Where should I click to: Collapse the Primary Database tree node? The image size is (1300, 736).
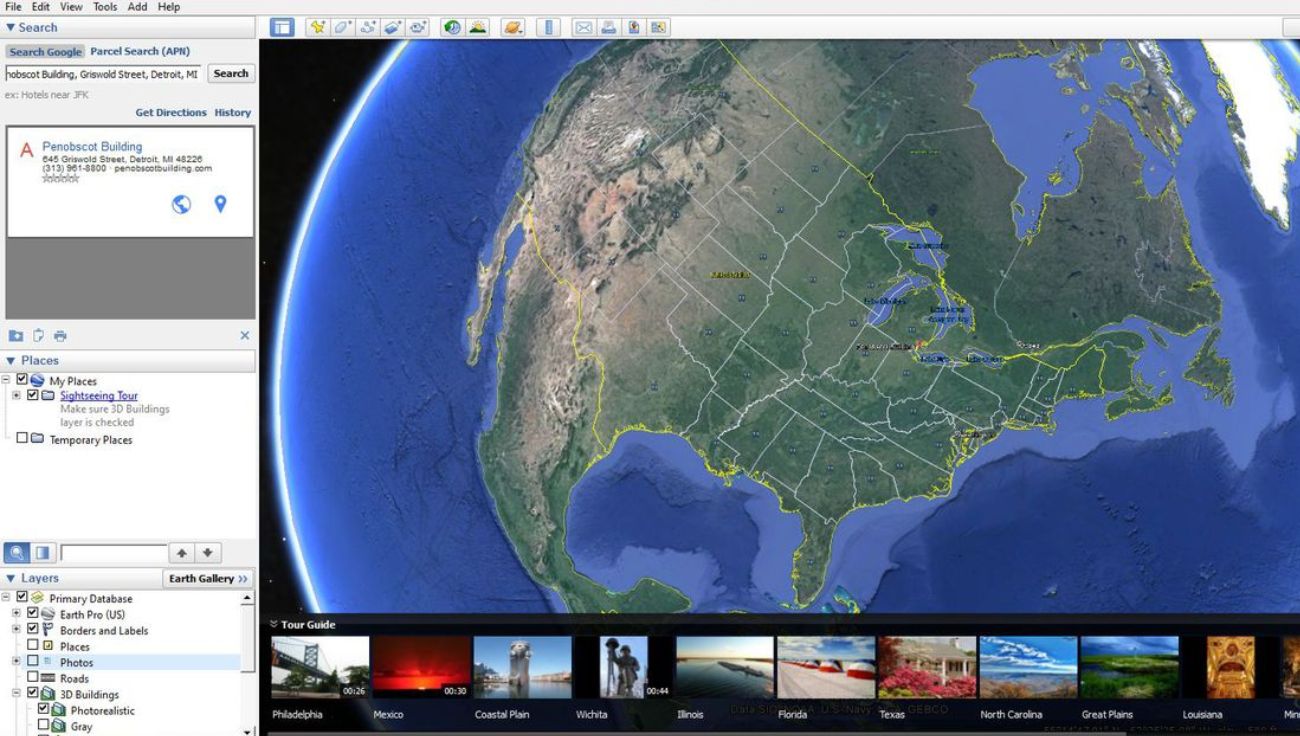(7, 598)
